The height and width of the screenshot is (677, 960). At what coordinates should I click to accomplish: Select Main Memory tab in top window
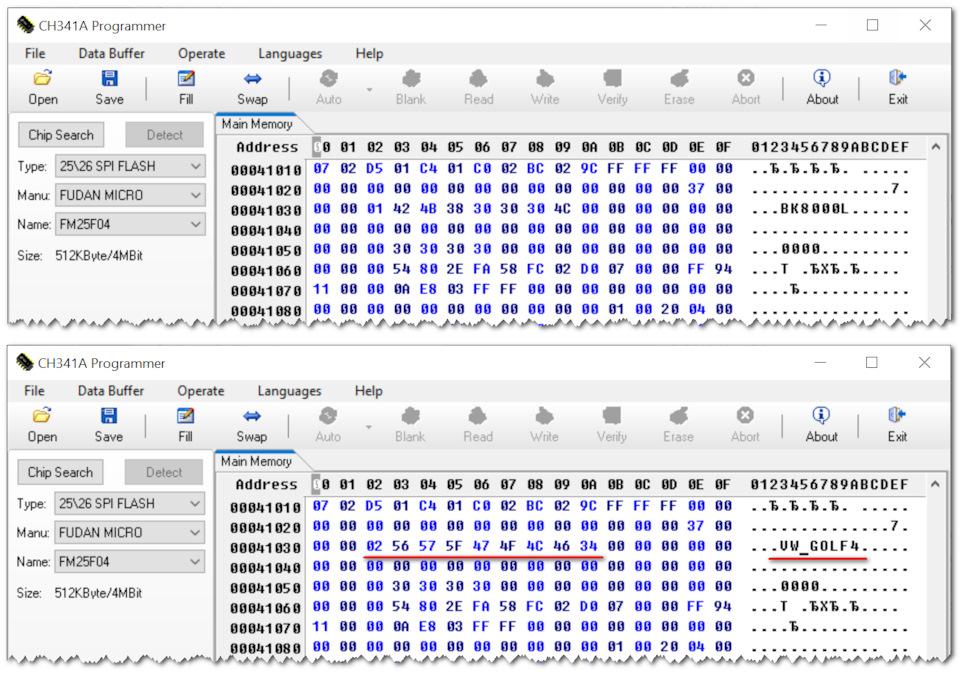[257, 124]
